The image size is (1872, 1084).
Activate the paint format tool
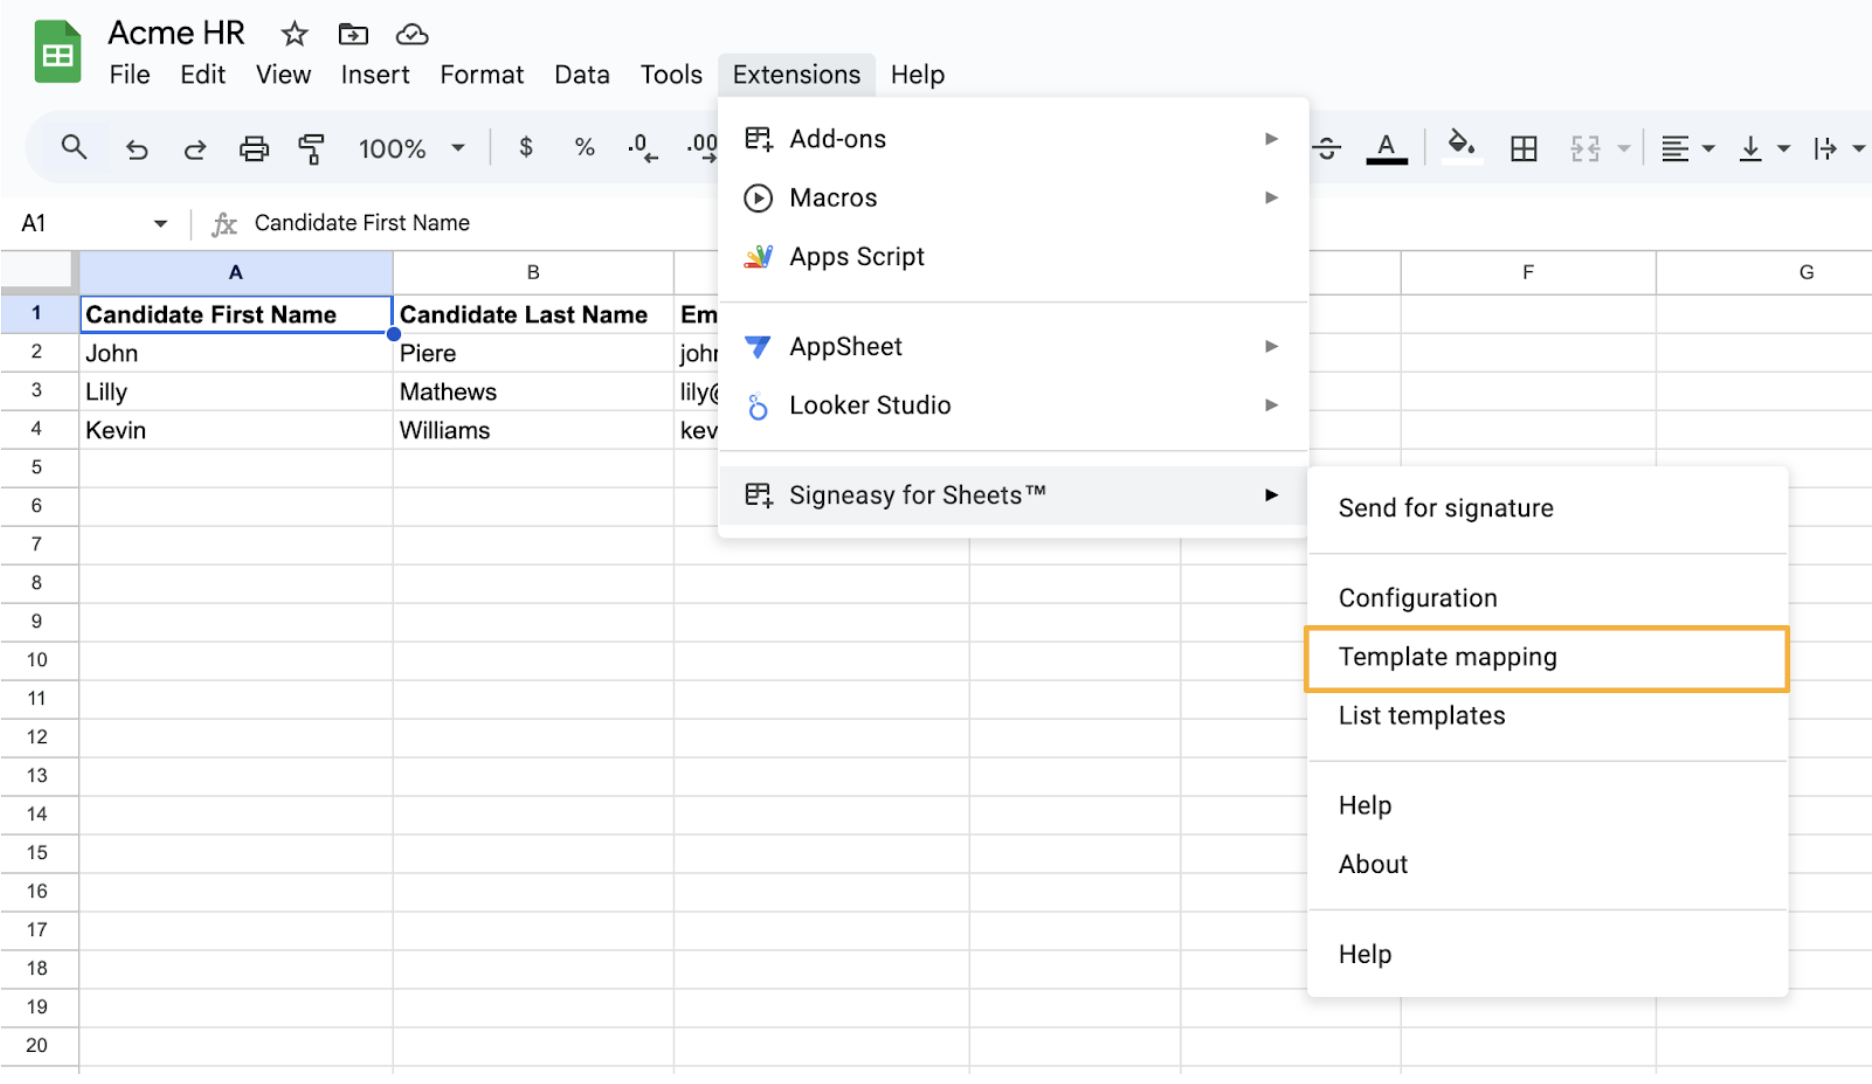click(311, 149)
